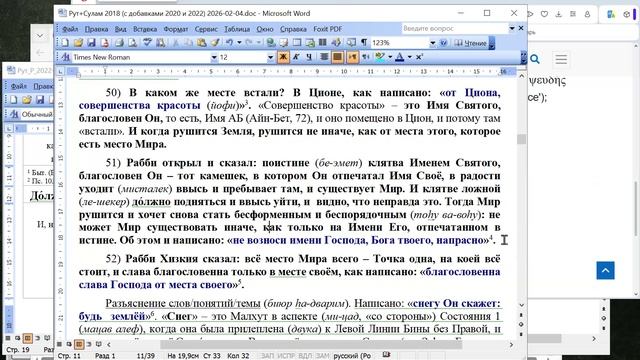Open the Research pane icon
This screenshot has height=360, width=640.
tap(160, 42)
